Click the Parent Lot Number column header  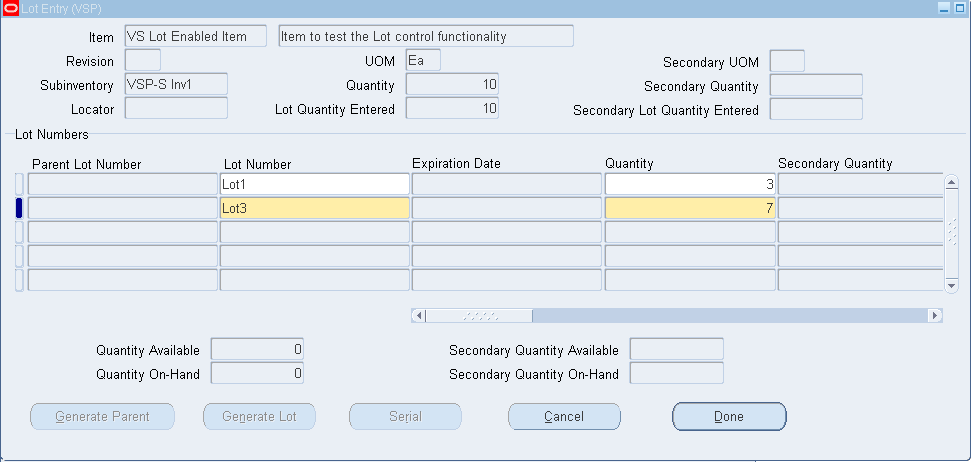click(87, 164)
